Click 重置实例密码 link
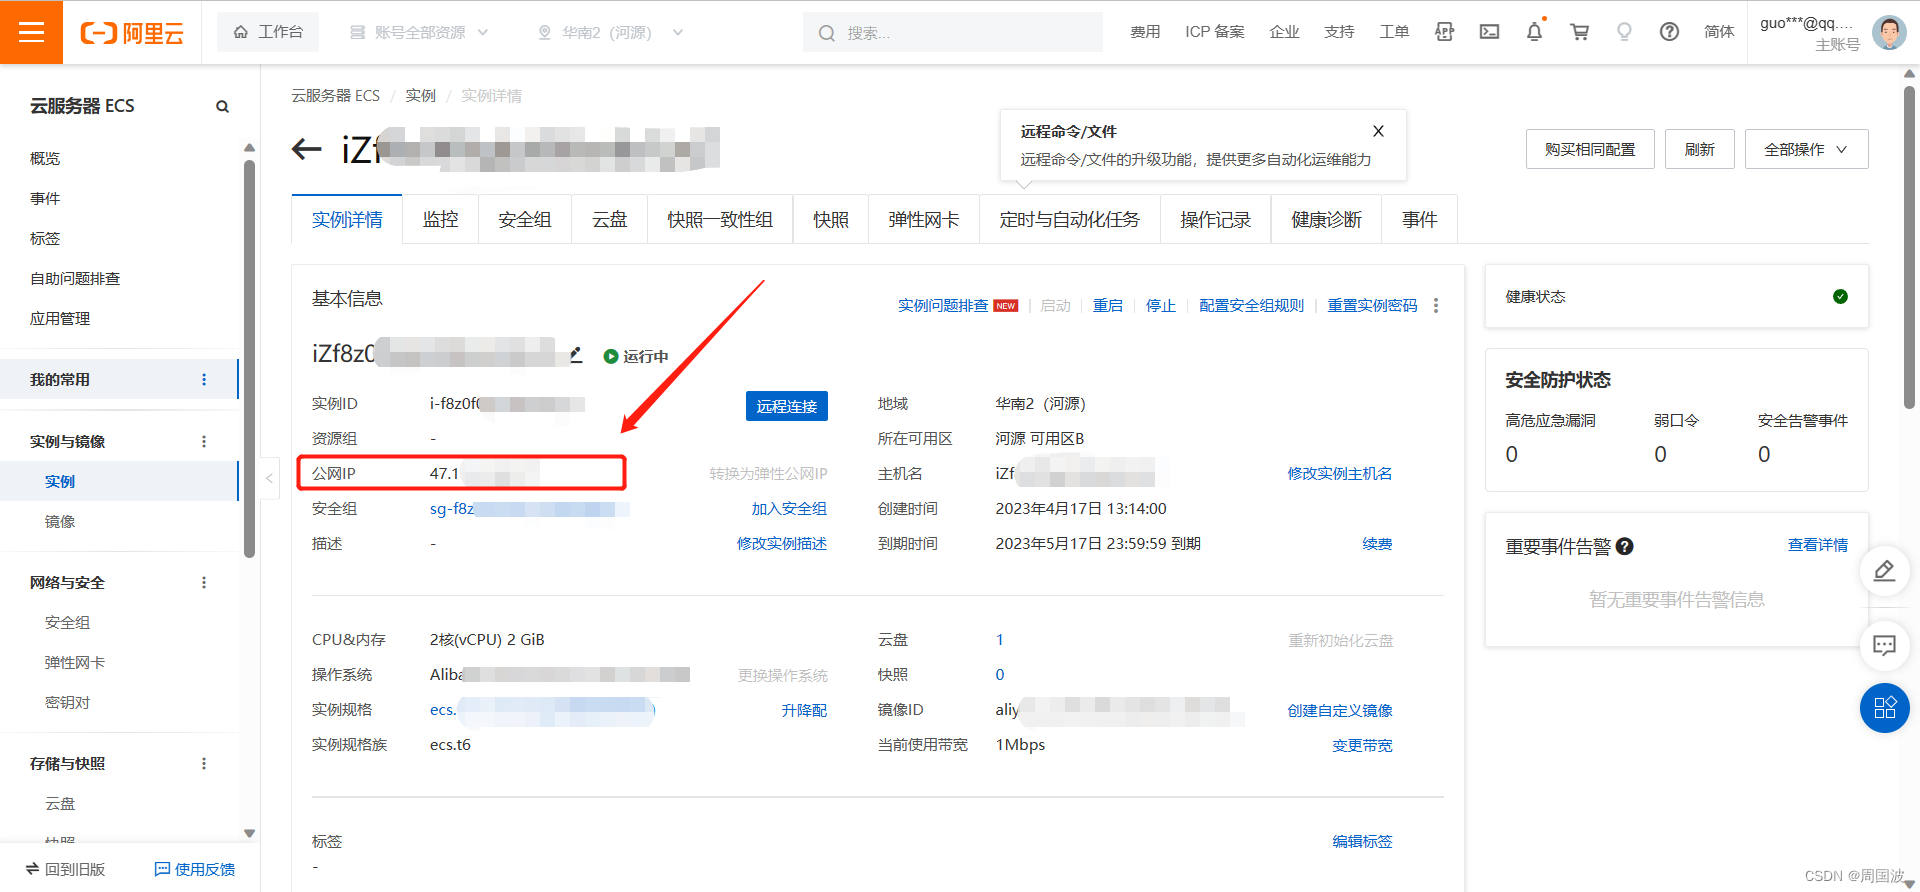The image size is (1920, 892). (x=1372, y=305)
